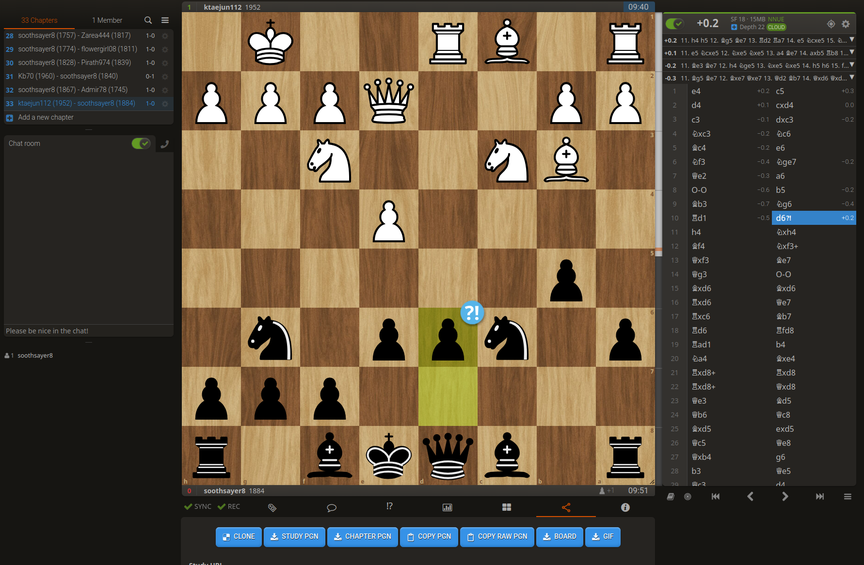This screenshot has width=864, height=565.
Task: Open the annotation glyphs !? tab
Action: click(390, 506)
